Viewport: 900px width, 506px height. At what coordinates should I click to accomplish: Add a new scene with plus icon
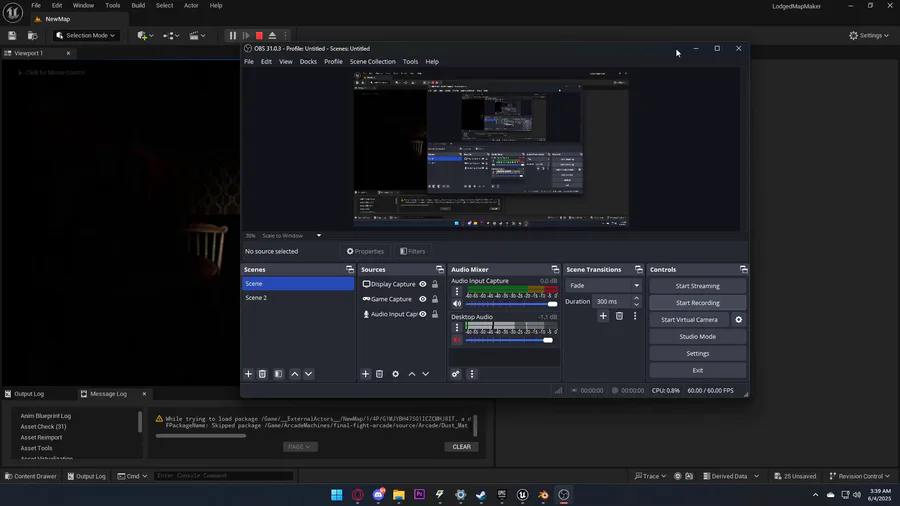tap(249, 374)
